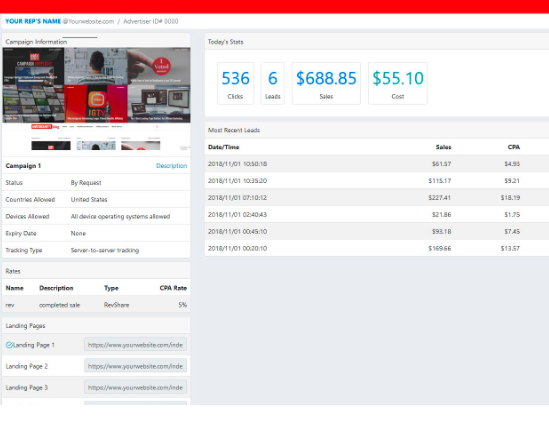
Task: Select the lead dated 2018/11/01 02:40:43
Action: click(x=377, y=214)
